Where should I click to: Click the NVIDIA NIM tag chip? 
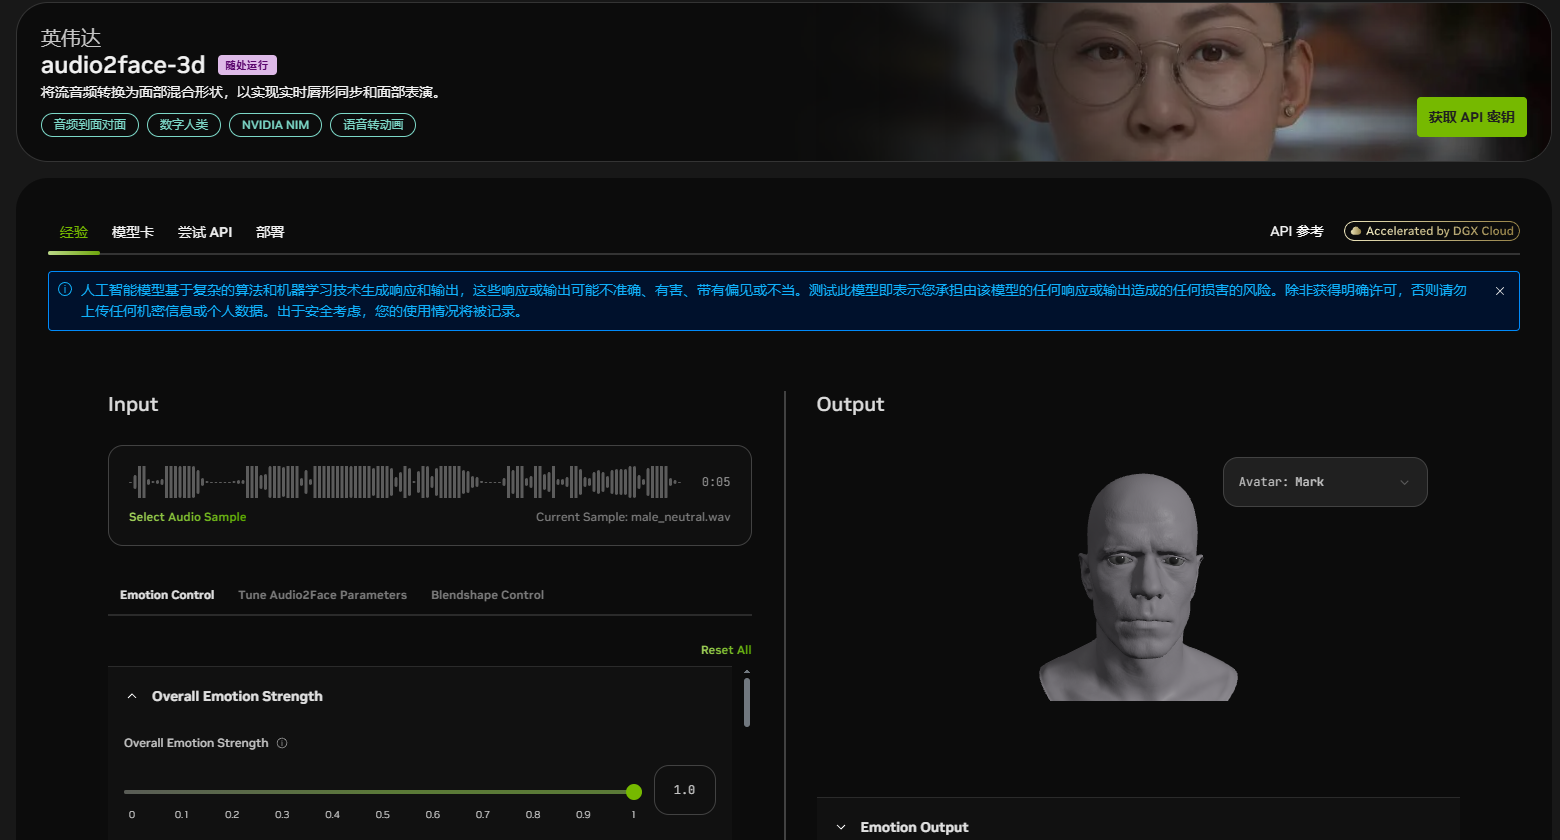(x=275, y=125)
